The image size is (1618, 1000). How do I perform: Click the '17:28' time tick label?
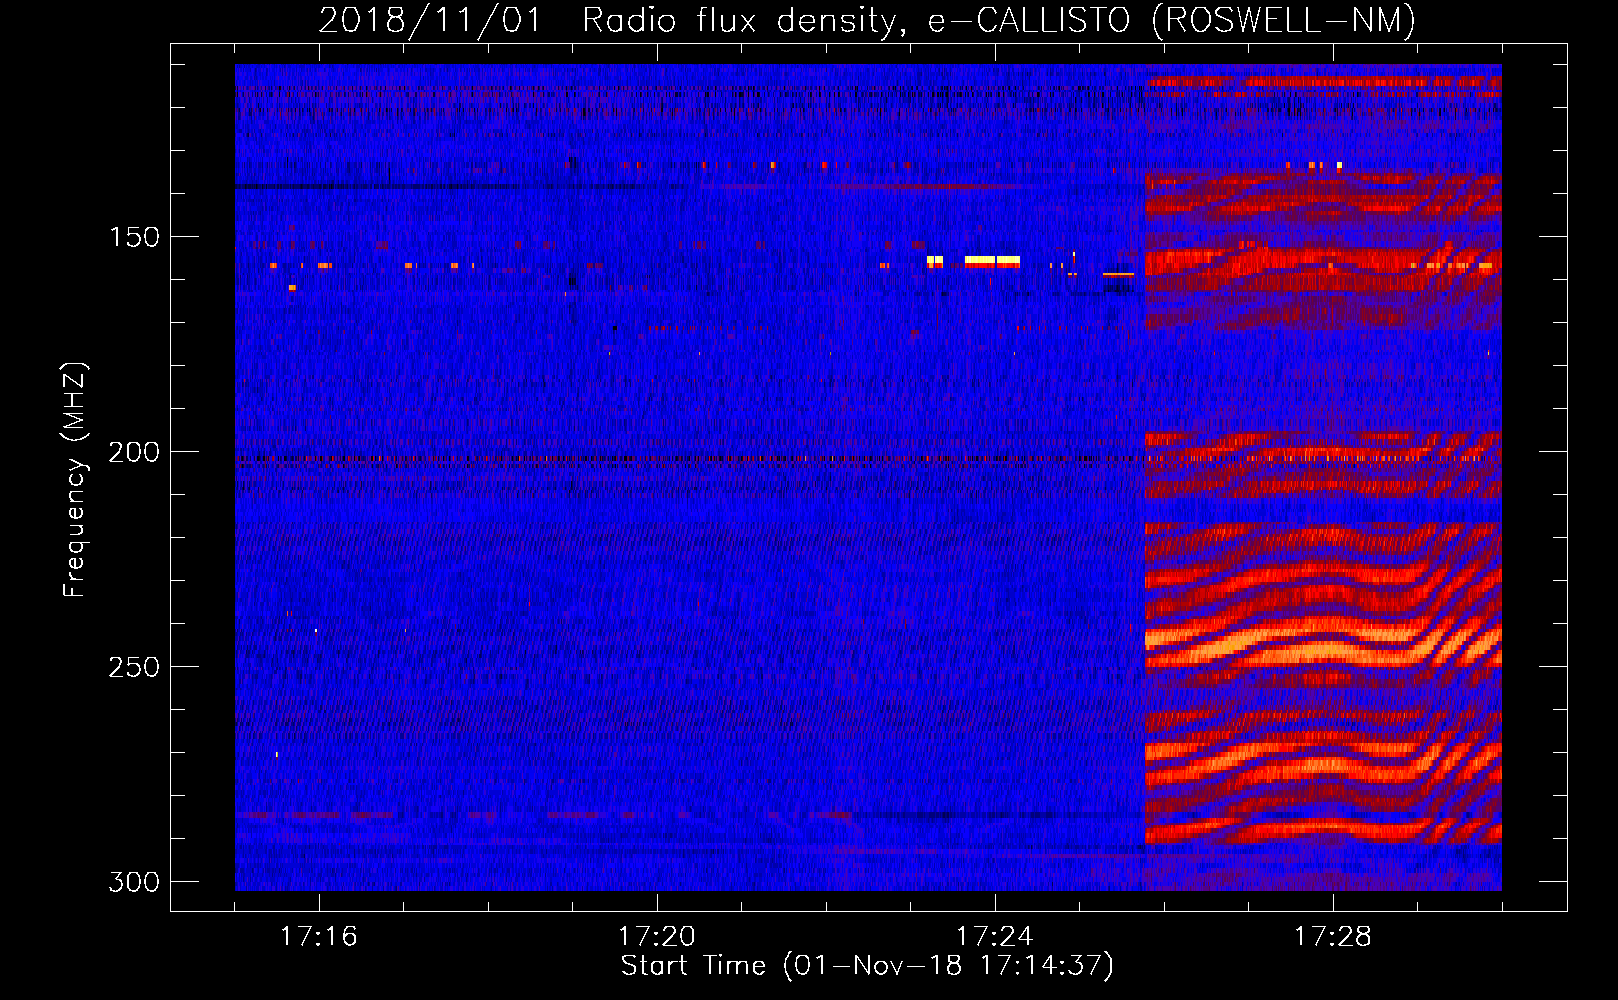(x=1333, y=937)
